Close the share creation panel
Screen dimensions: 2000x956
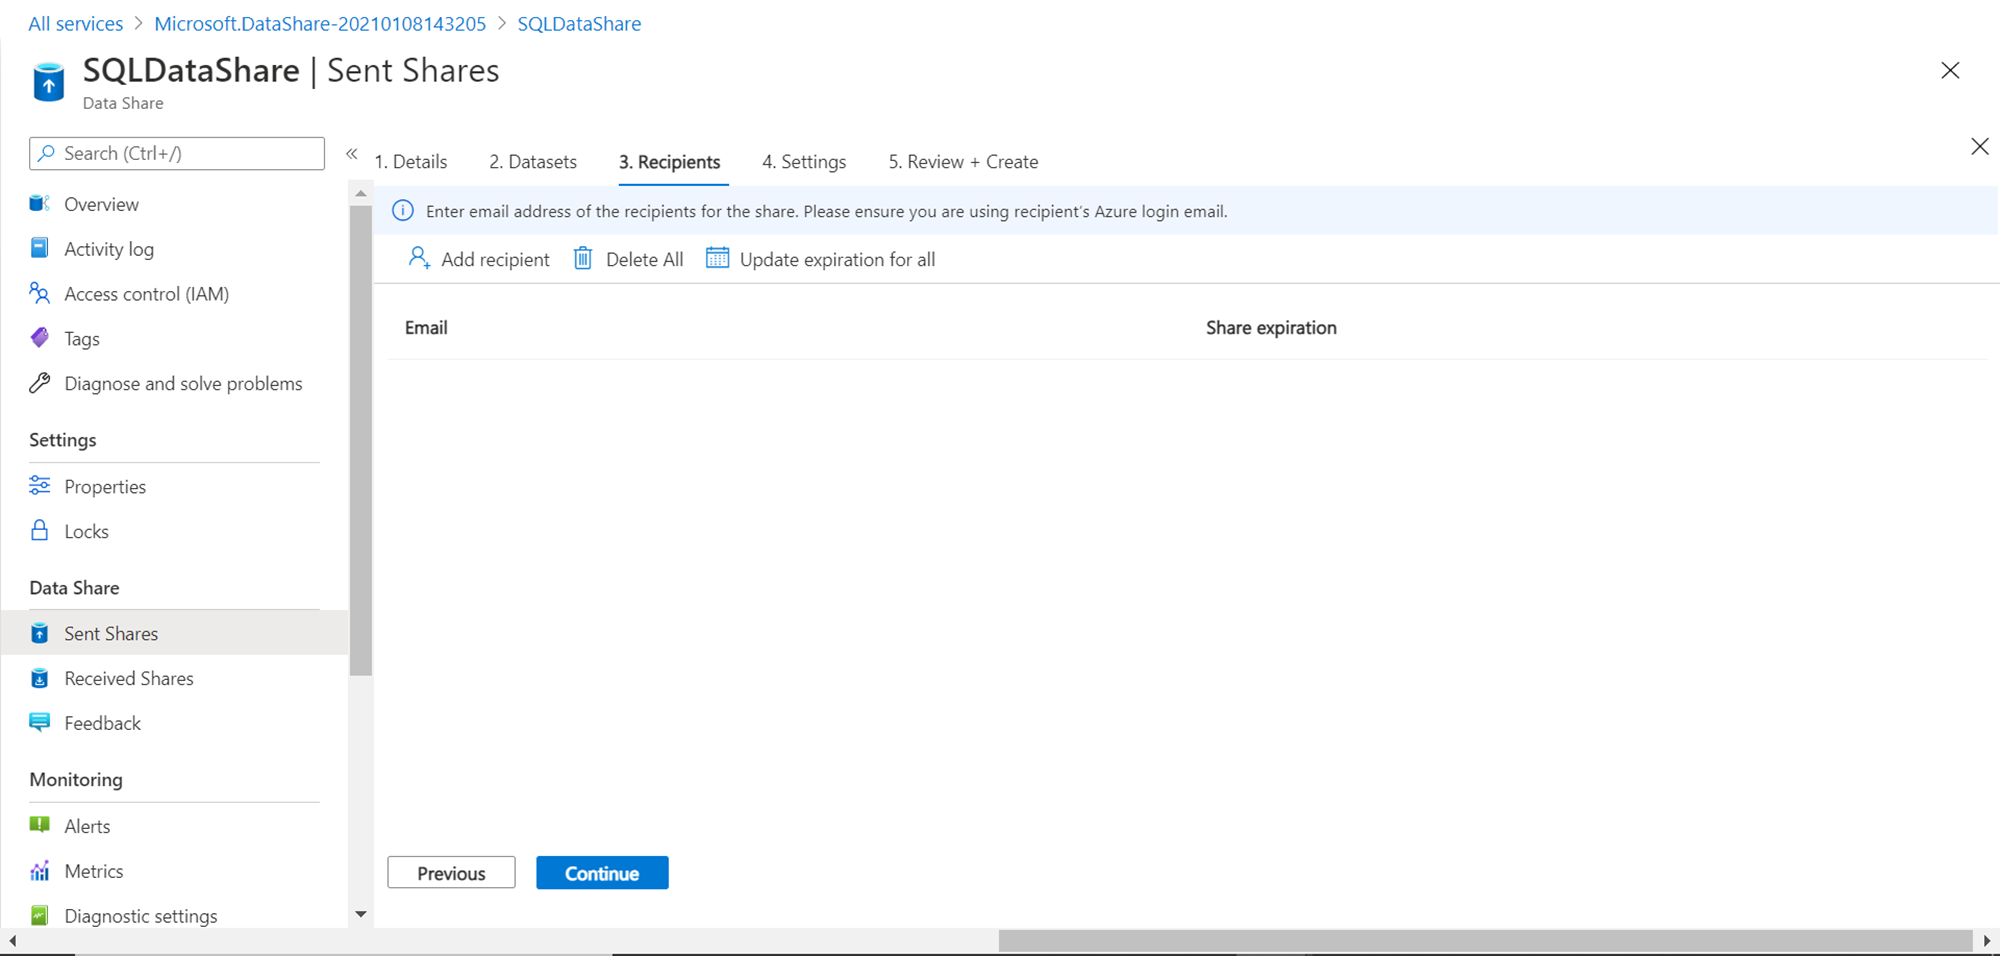click(x=1980, y=147)
